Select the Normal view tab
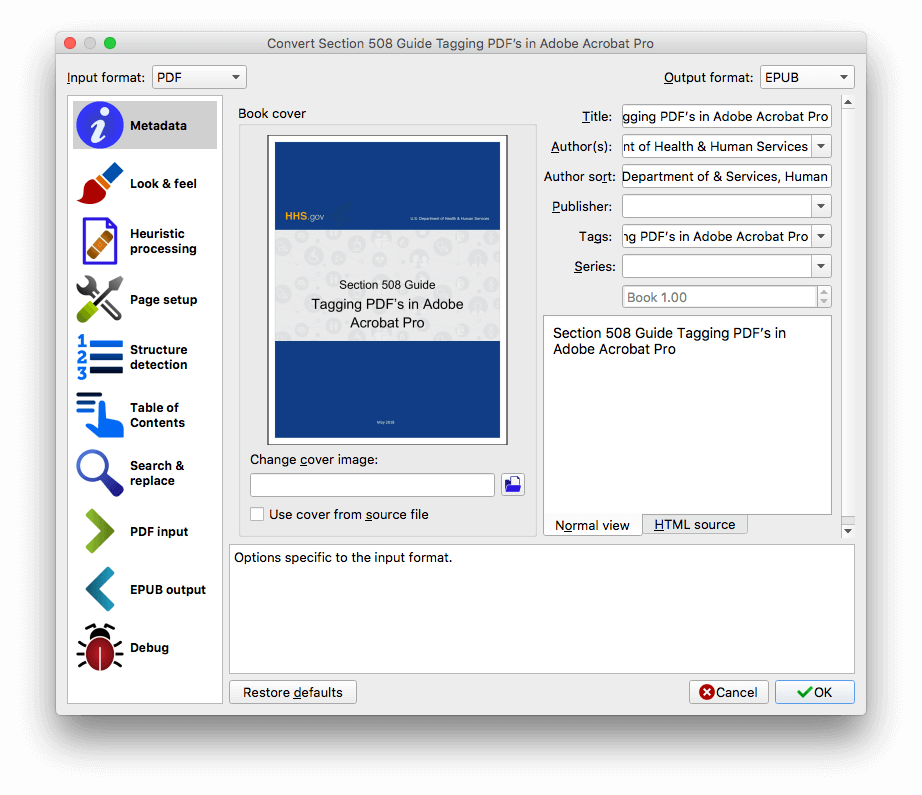 point(592,524)
